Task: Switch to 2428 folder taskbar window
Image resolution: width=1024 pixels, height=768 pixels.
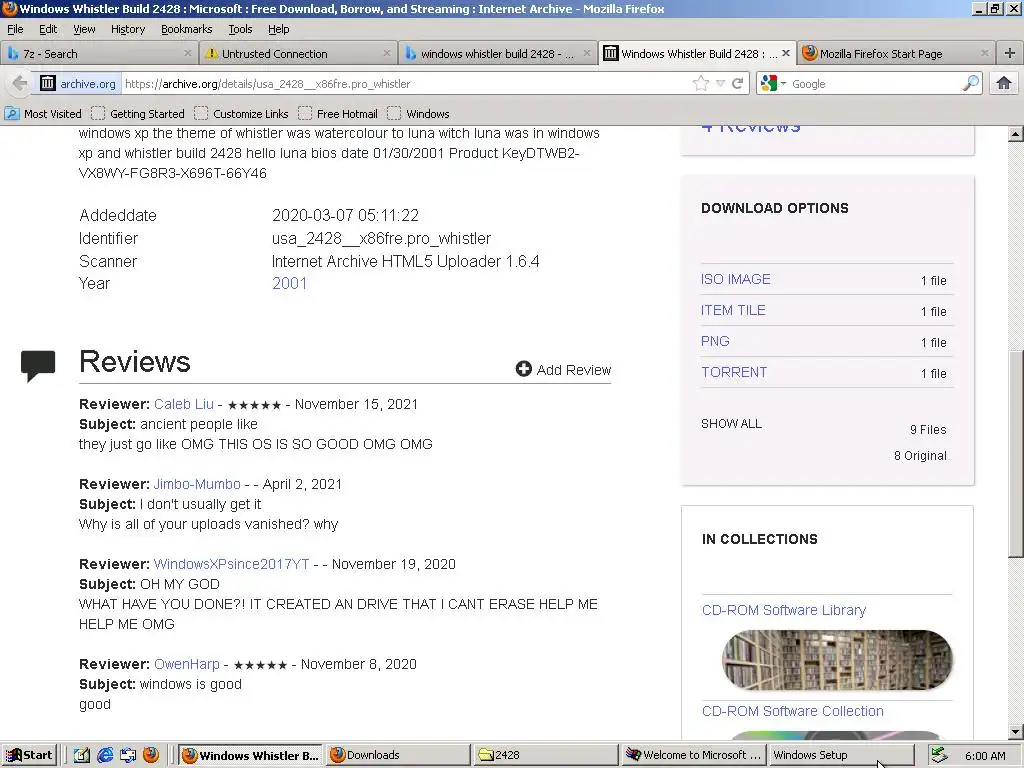Action: pos(546,755)
